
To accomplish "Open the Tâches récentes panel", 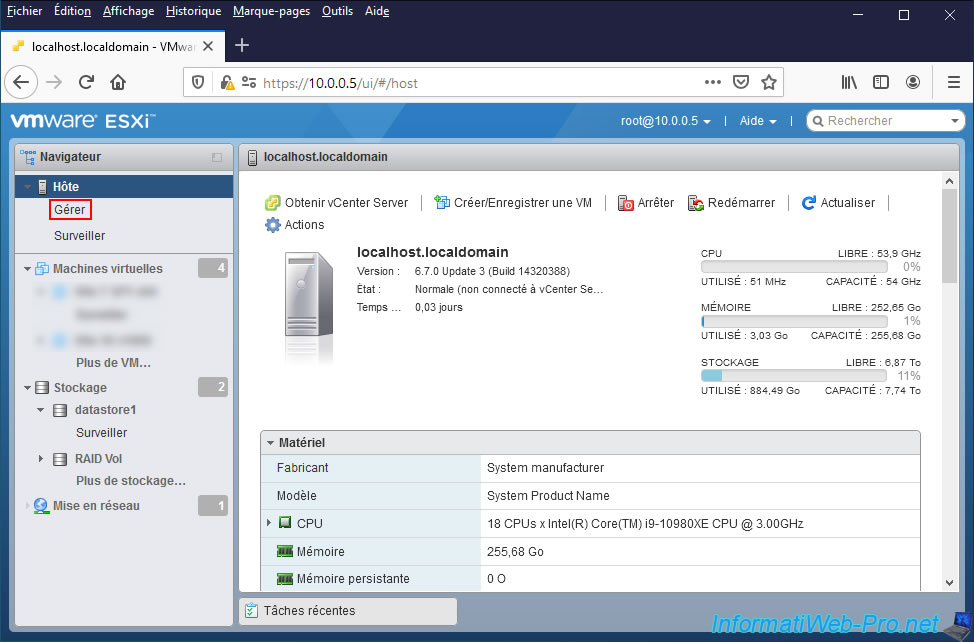I will click(x=348, y=611).
